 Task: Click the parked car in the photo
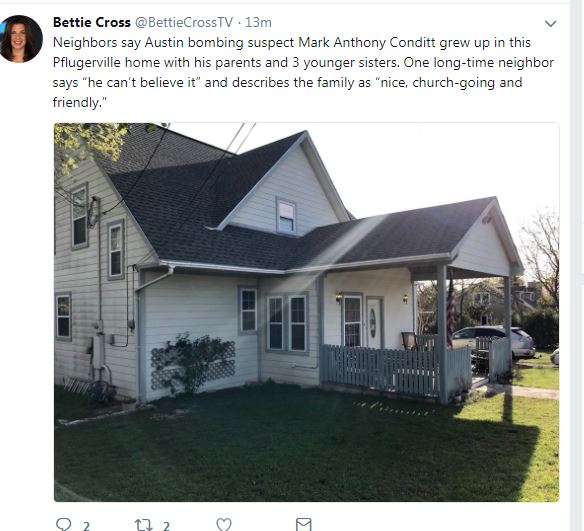(x=493, y=342)
